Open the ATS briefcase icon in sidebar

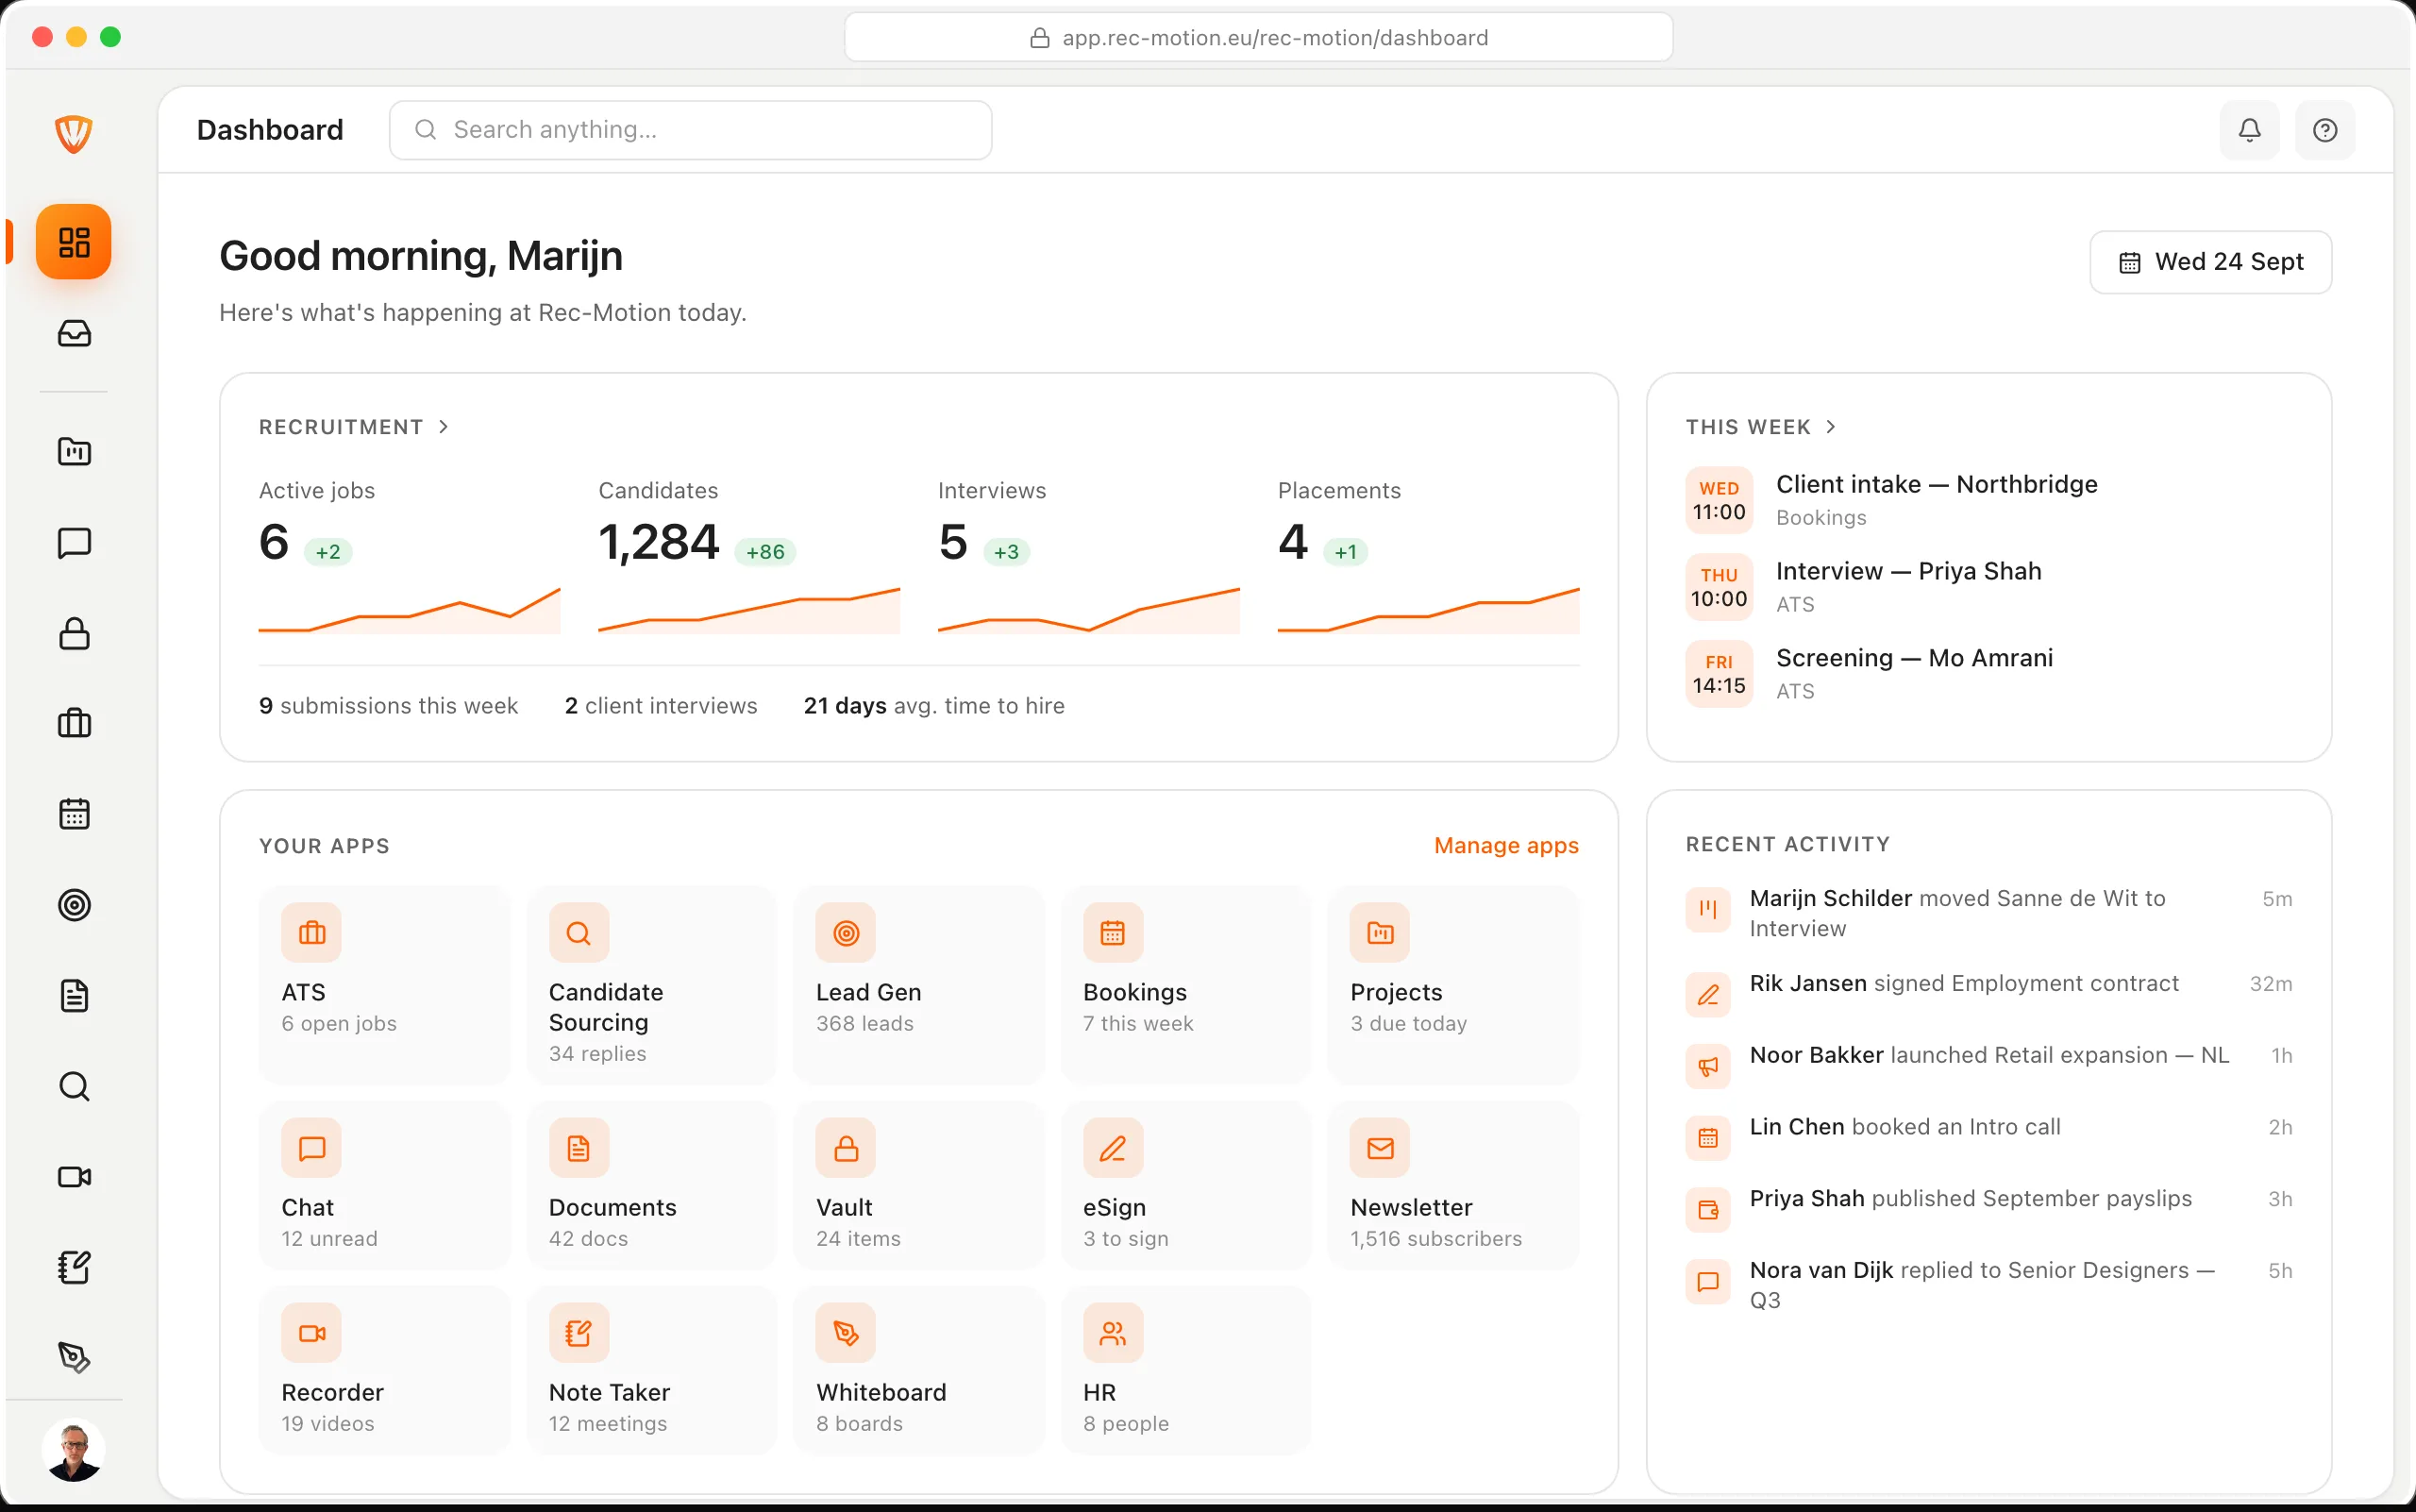[x=74, y=723]
